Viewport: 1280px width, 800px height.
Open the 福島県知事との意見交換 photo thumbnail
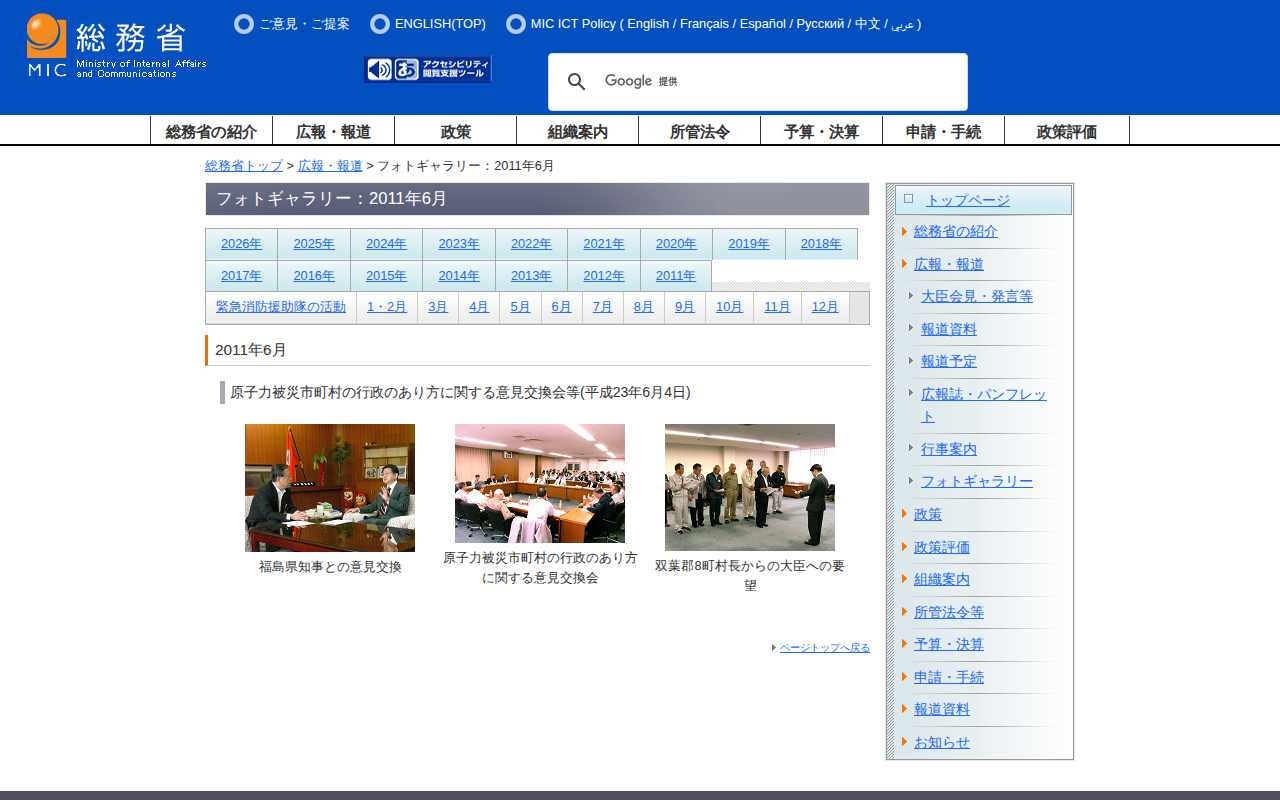(330, 488)
